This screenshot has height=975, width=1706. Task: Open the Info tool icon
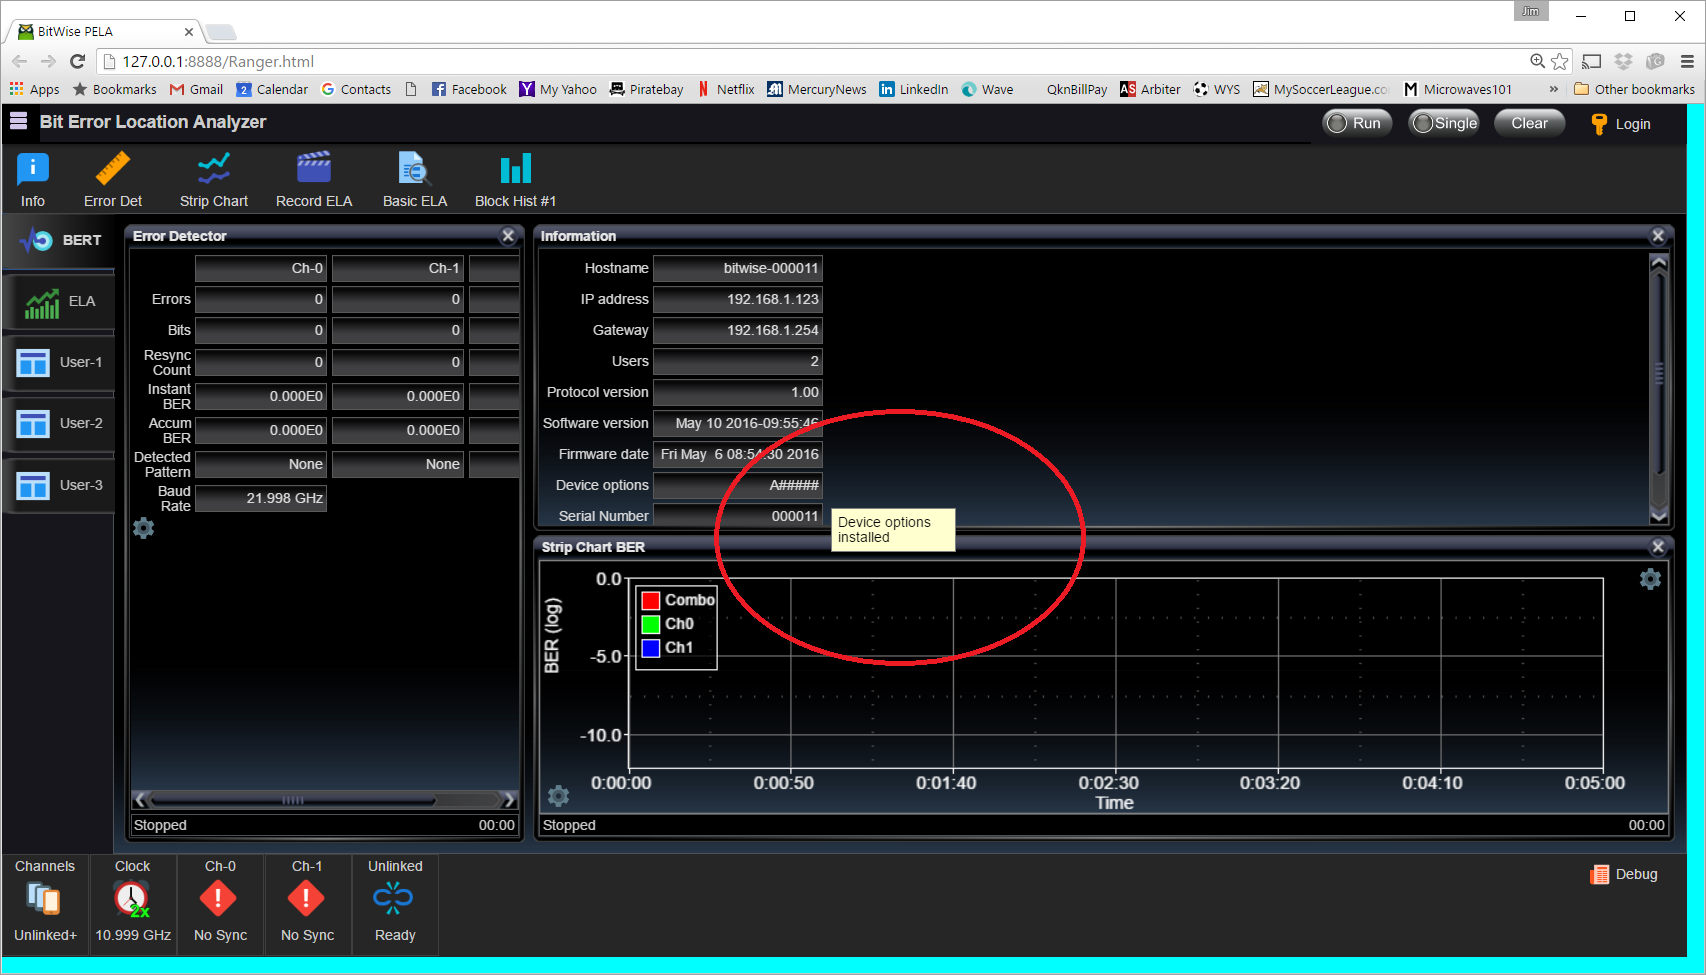(33, 170)
